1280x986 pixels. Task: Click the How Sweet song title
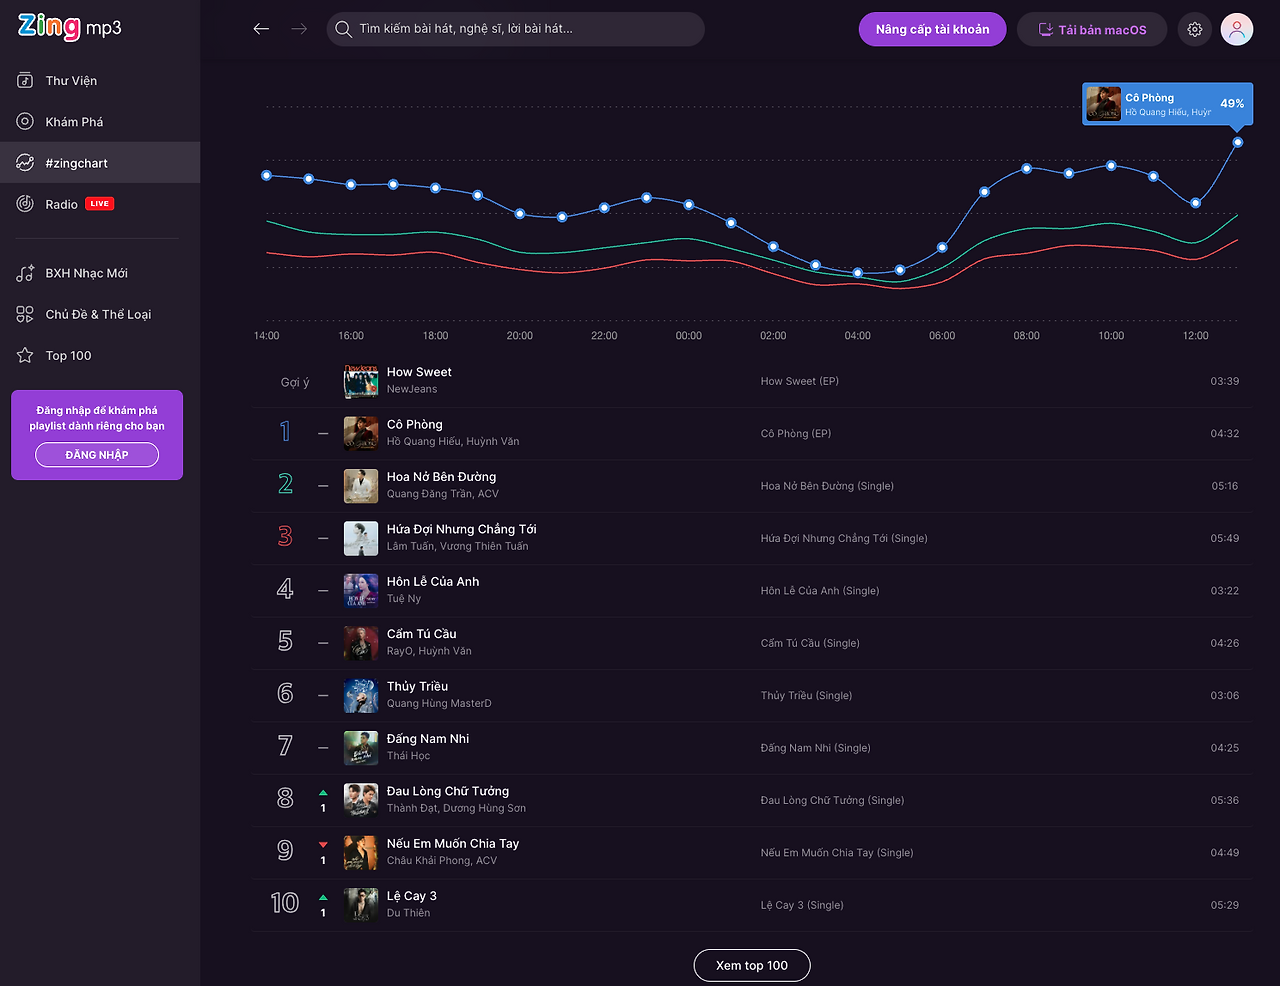point(419,372)
